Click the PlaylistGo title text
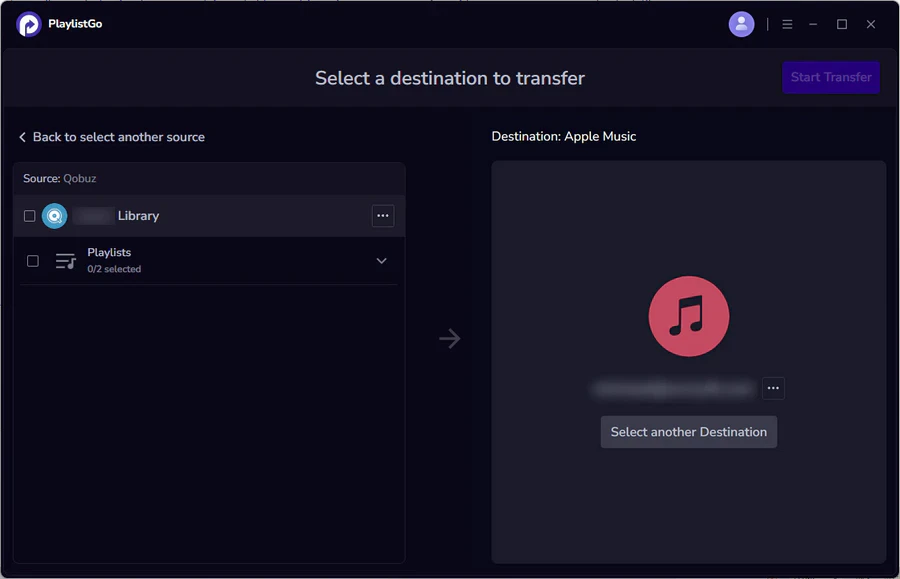900x579 pixels. click(x=75, y=24)
